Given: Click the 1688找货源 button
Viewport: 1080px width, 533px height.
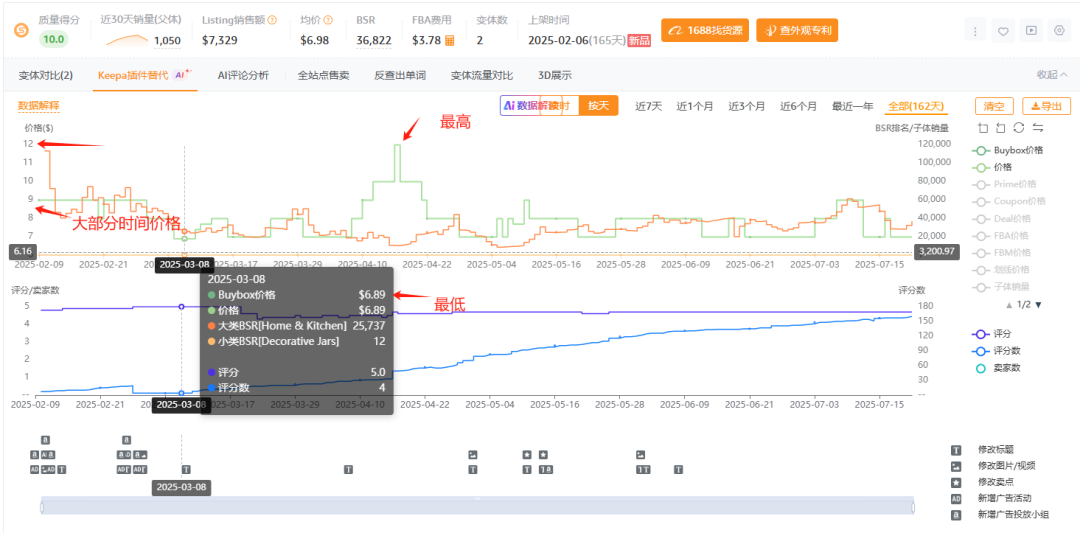Looking at the screenshot, I should [705, 30].
